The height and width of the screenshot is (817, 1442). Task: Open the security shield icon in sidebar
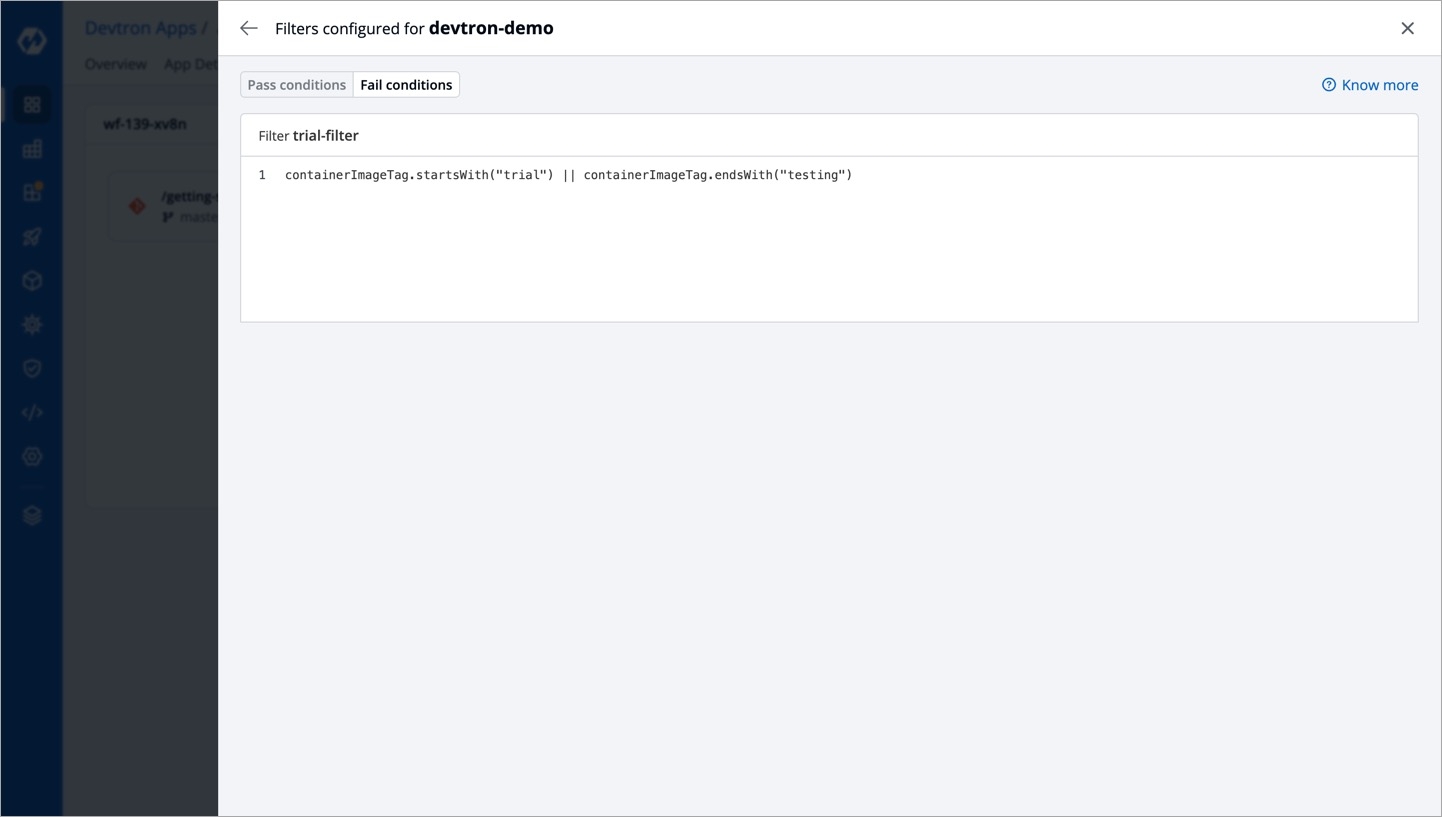[32, 368]
